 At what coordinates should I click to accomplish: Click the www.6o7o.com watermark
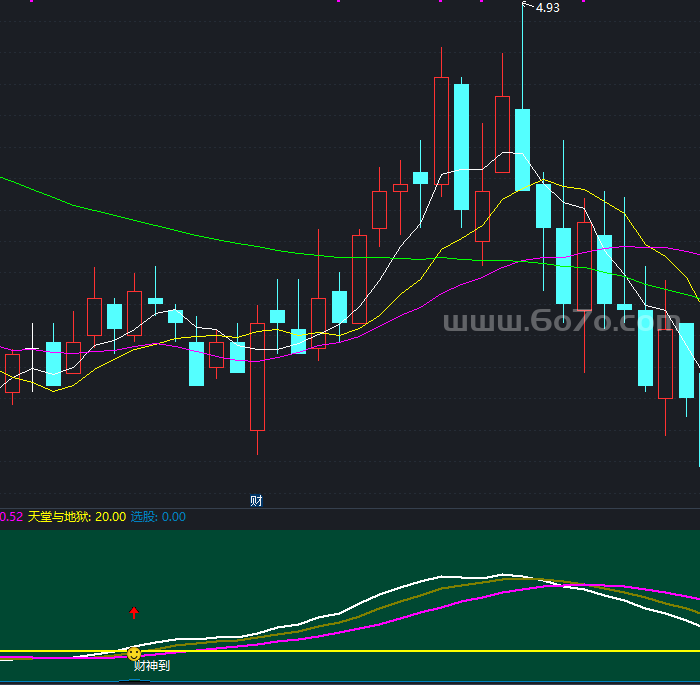570,323
